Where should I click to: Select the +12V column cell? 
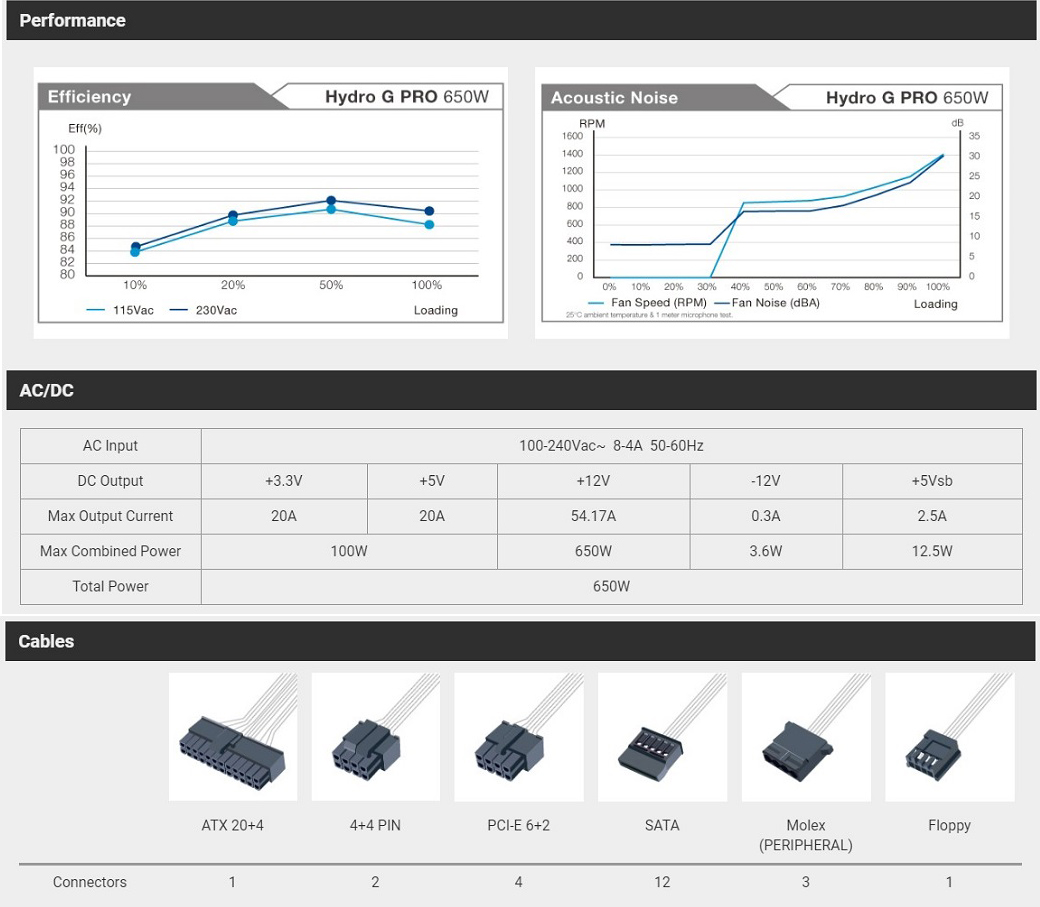593,481
